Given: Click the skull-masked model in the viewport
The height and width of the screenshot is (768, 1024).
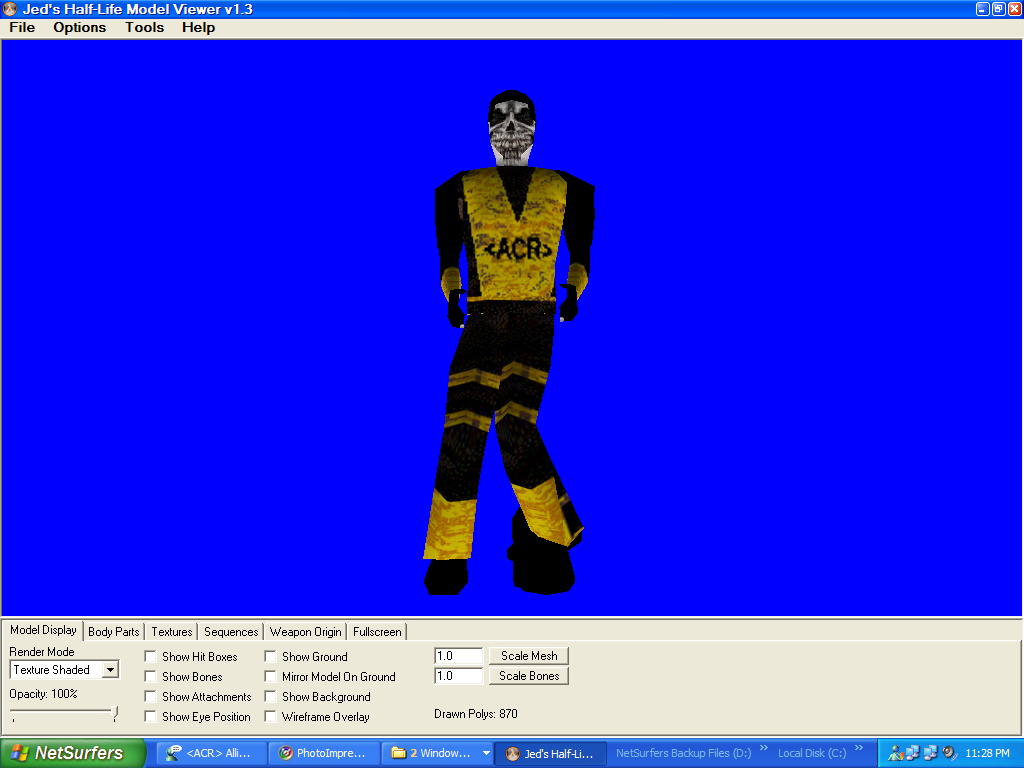Looking at the screenshot, I should click(x=511, y=343).
